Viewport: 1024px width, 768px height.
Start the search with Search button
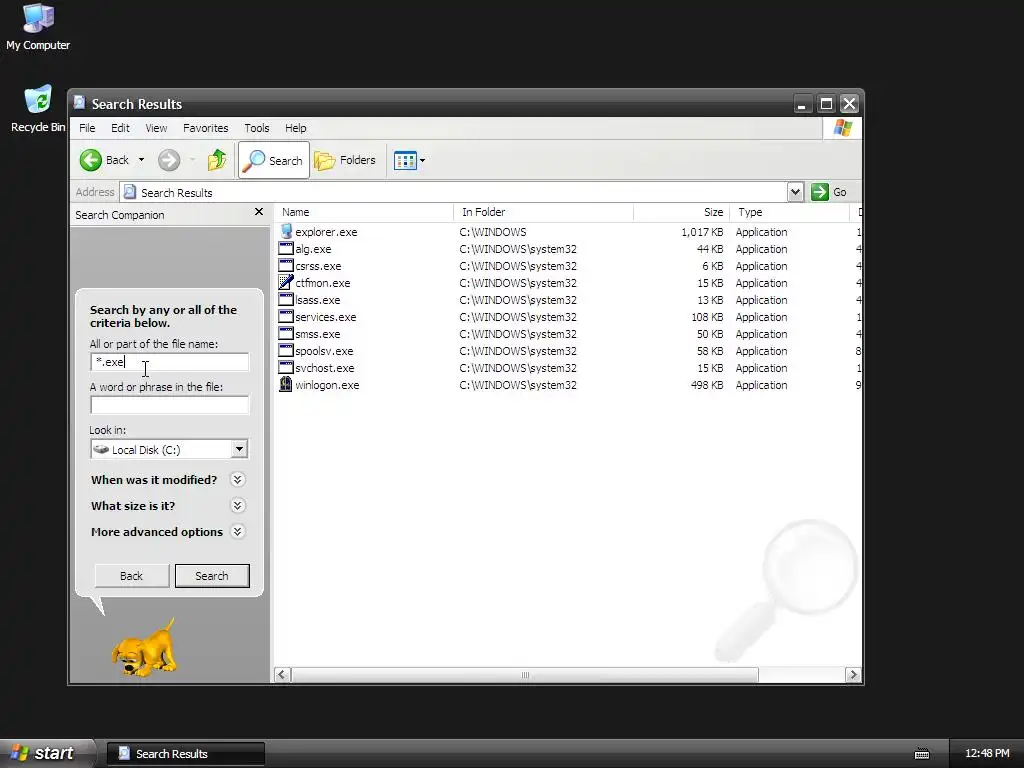coord(212,576)
